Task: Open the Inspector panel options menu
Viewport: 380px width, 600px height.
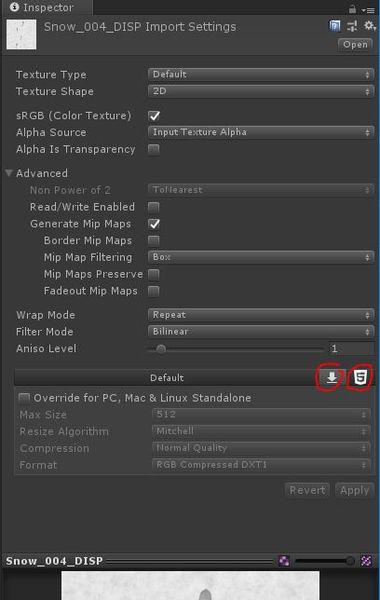Action: 368,10
